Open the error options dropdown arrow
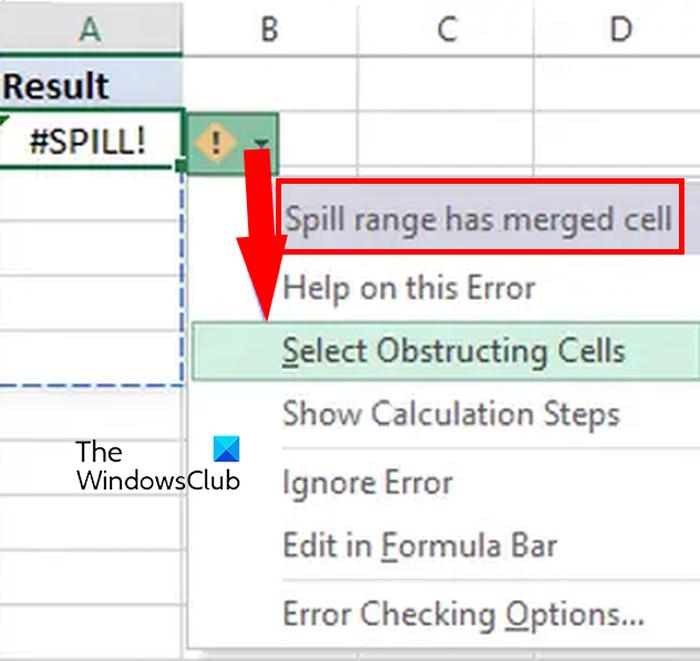Viewport: 700px width, 661px height. (x=261, y=145)
